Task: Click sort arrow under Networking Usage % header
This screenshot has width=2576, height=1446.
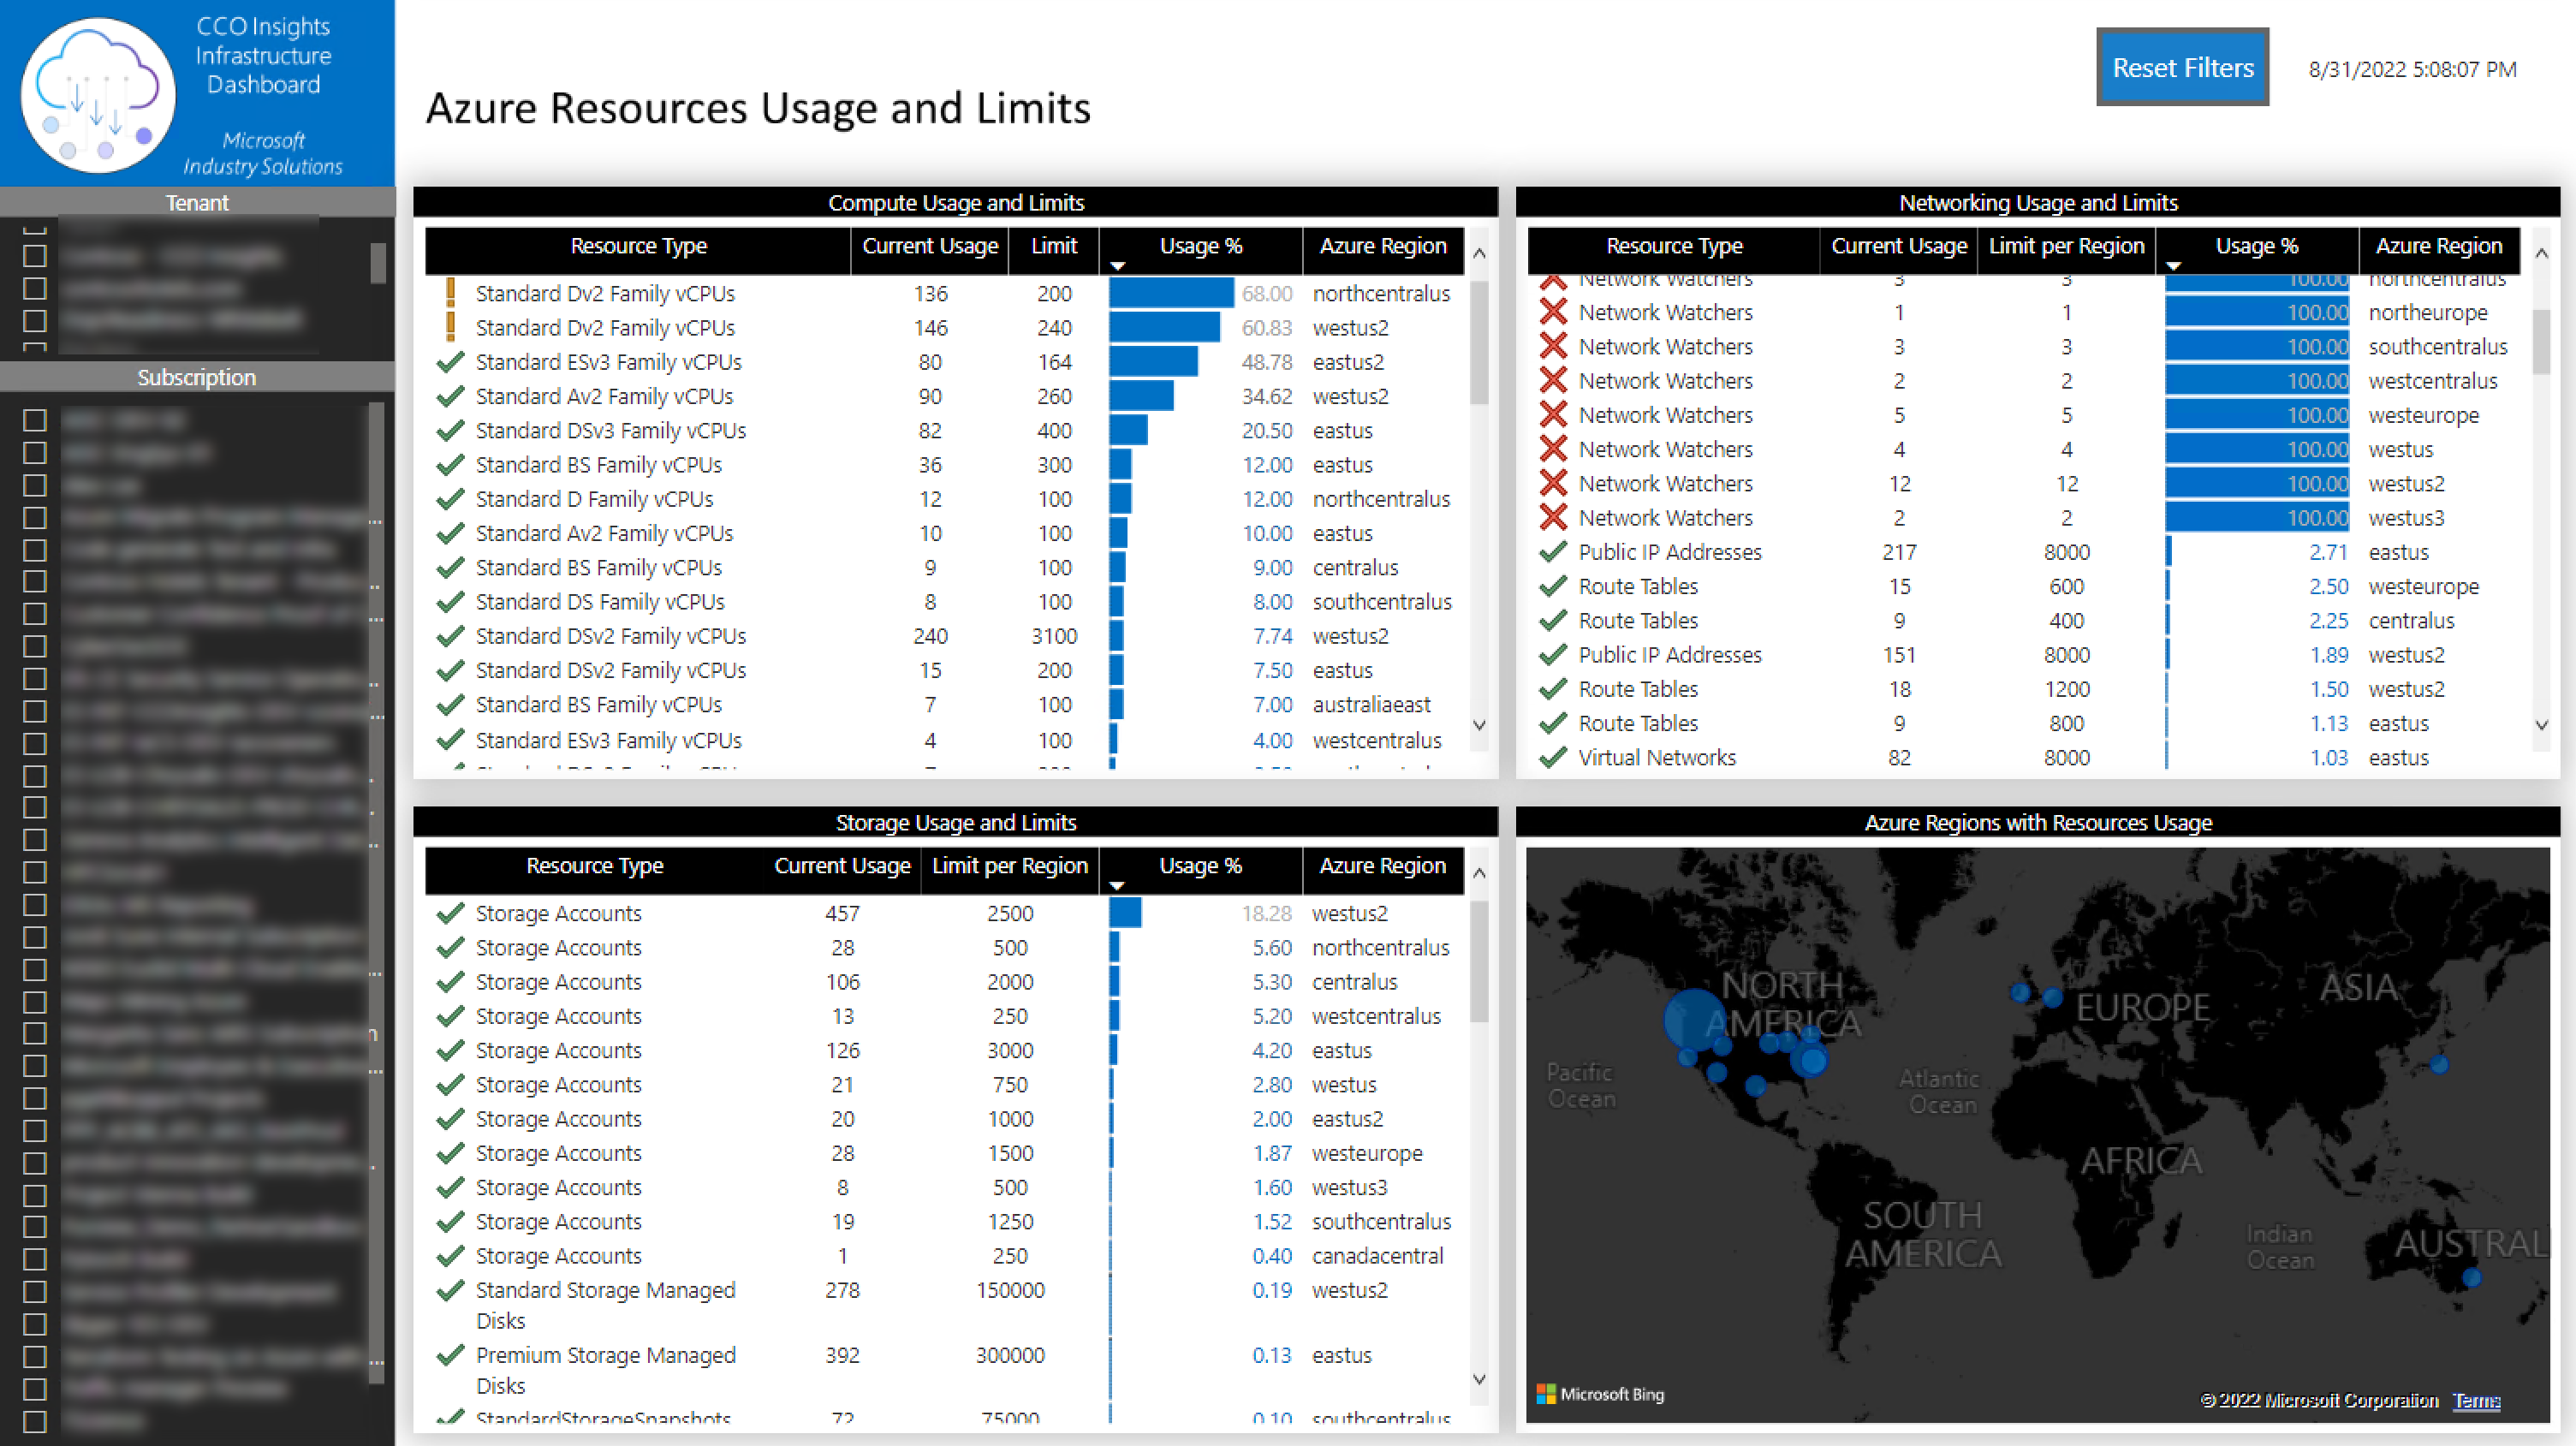Action: pos(2173,267)
